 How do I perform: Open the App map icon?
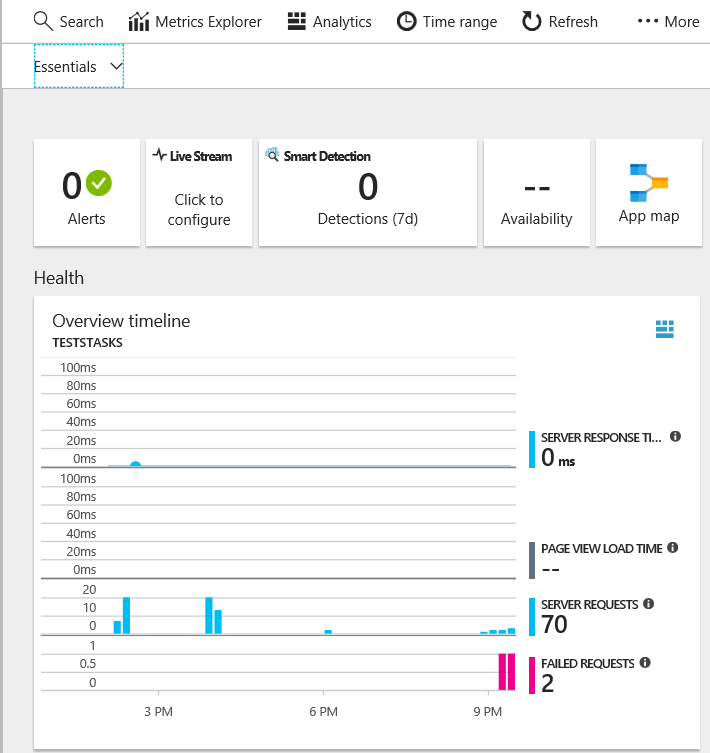click(x=648, y=183)
